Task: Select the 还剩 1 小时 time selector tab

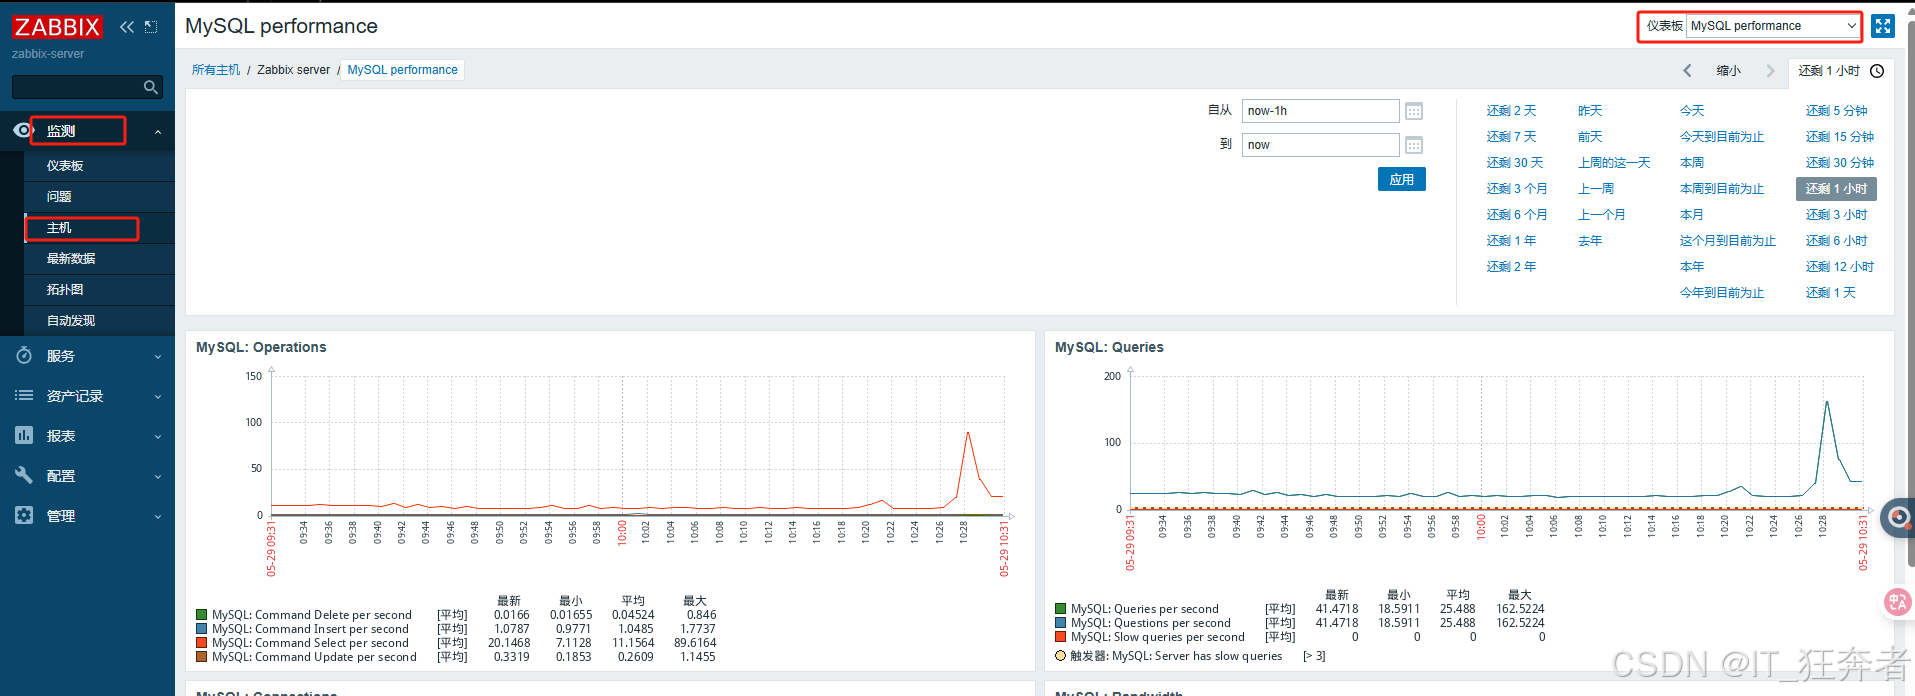Action: [x=1841, y=71]
